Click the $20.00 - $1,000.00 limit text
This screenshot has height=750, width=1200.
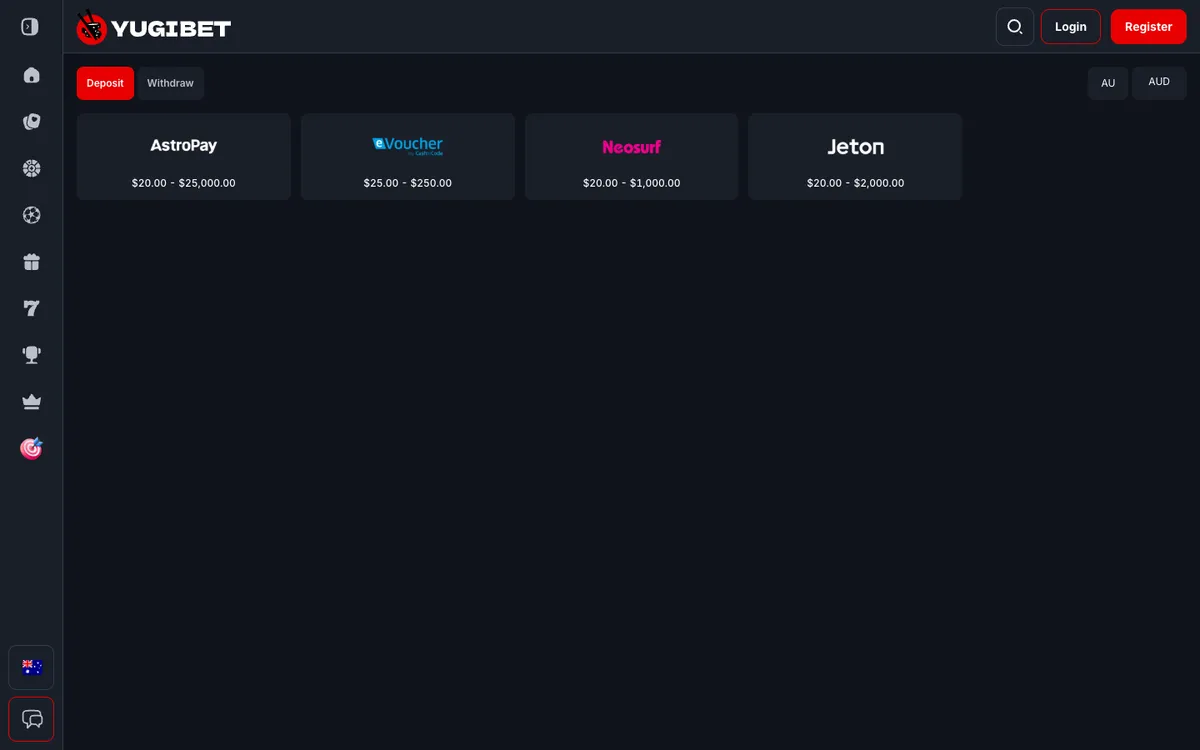tap(631, 183)
